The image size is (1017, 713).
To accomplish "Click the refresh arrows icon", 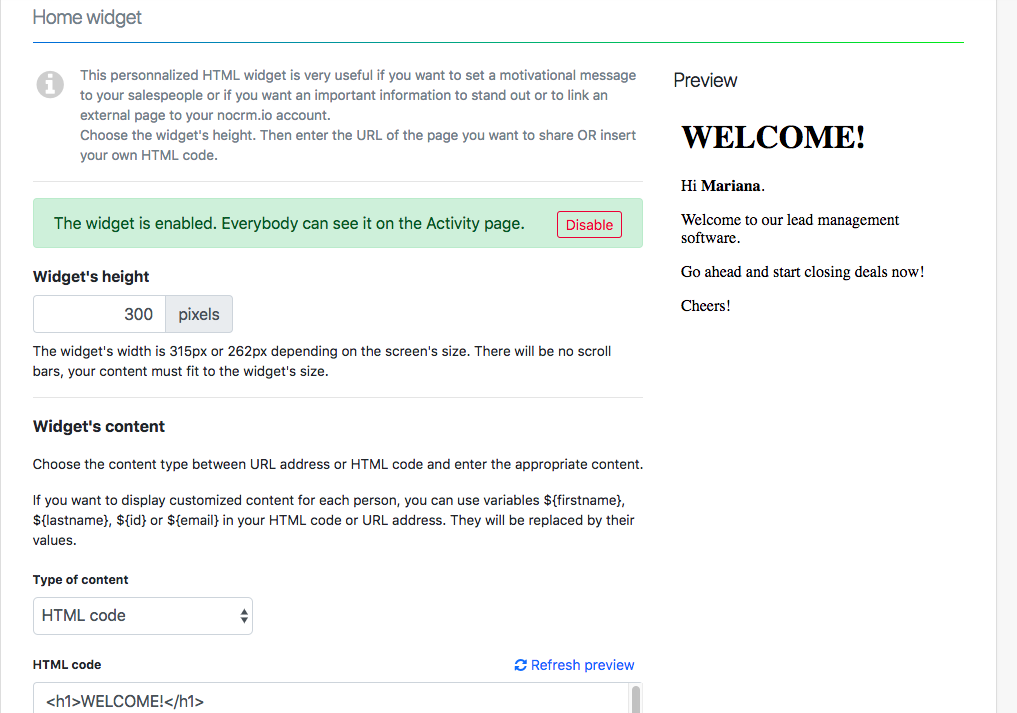I will 520,665.
